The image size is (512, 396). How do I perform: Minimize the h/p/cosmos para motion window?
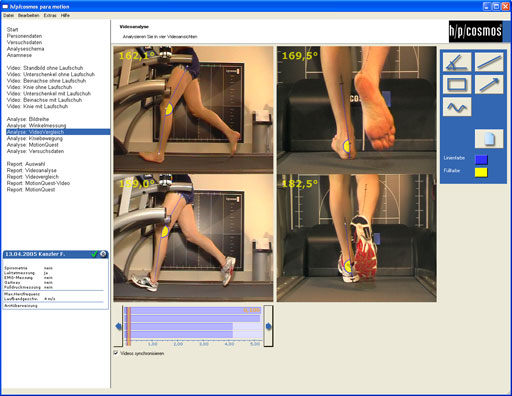click(x=487, y=6)
